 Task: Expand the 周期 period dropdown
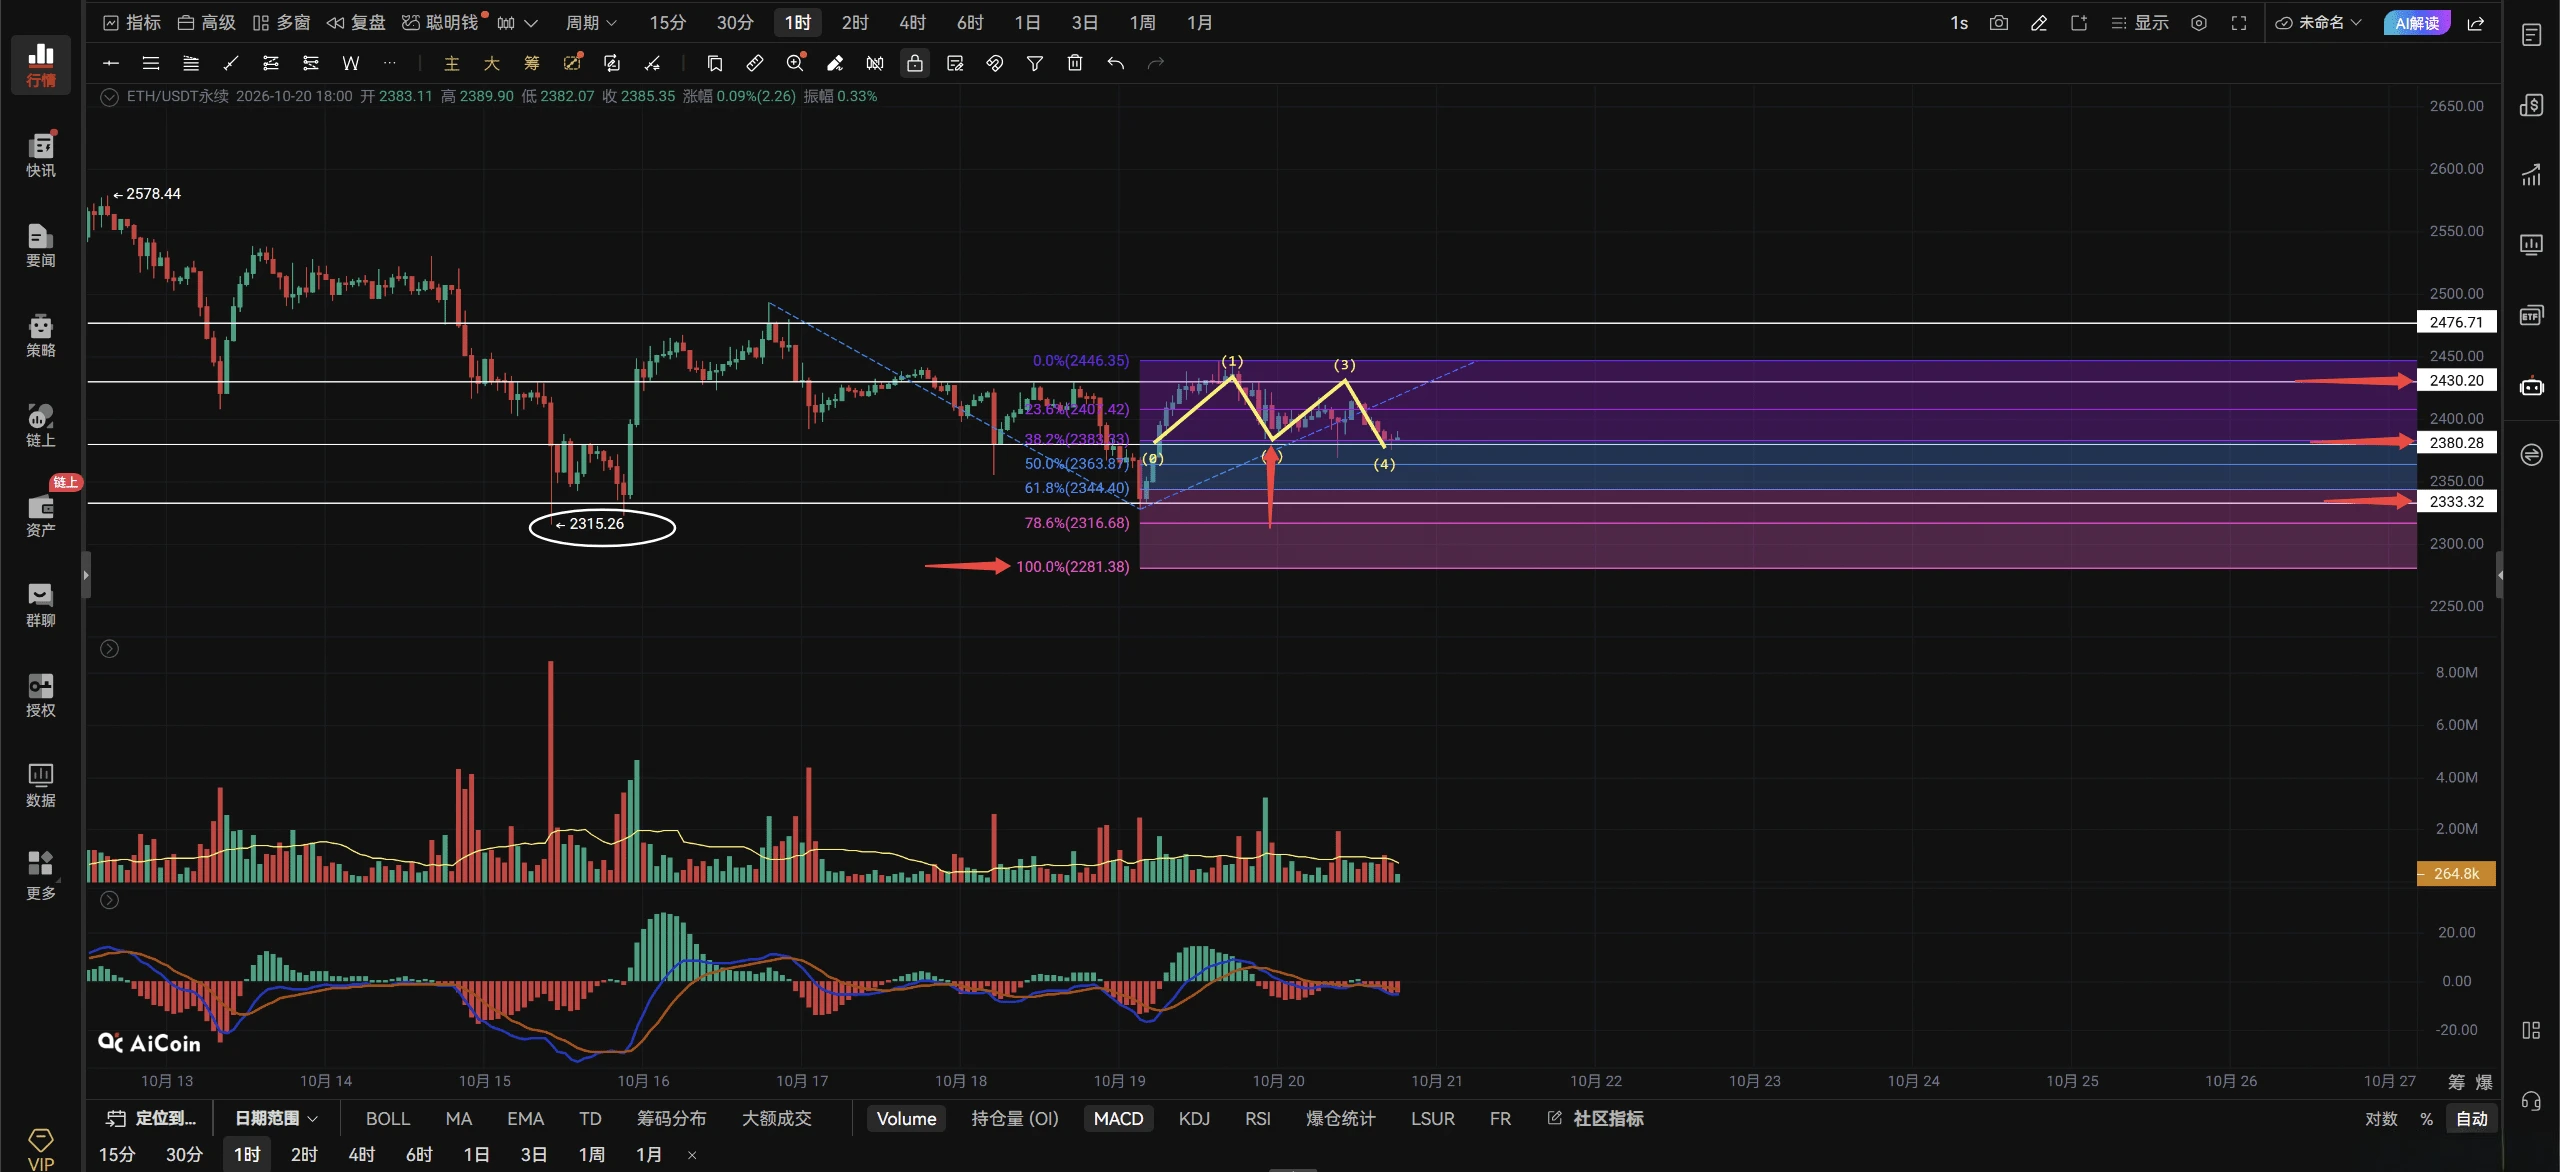click(591, 22)
